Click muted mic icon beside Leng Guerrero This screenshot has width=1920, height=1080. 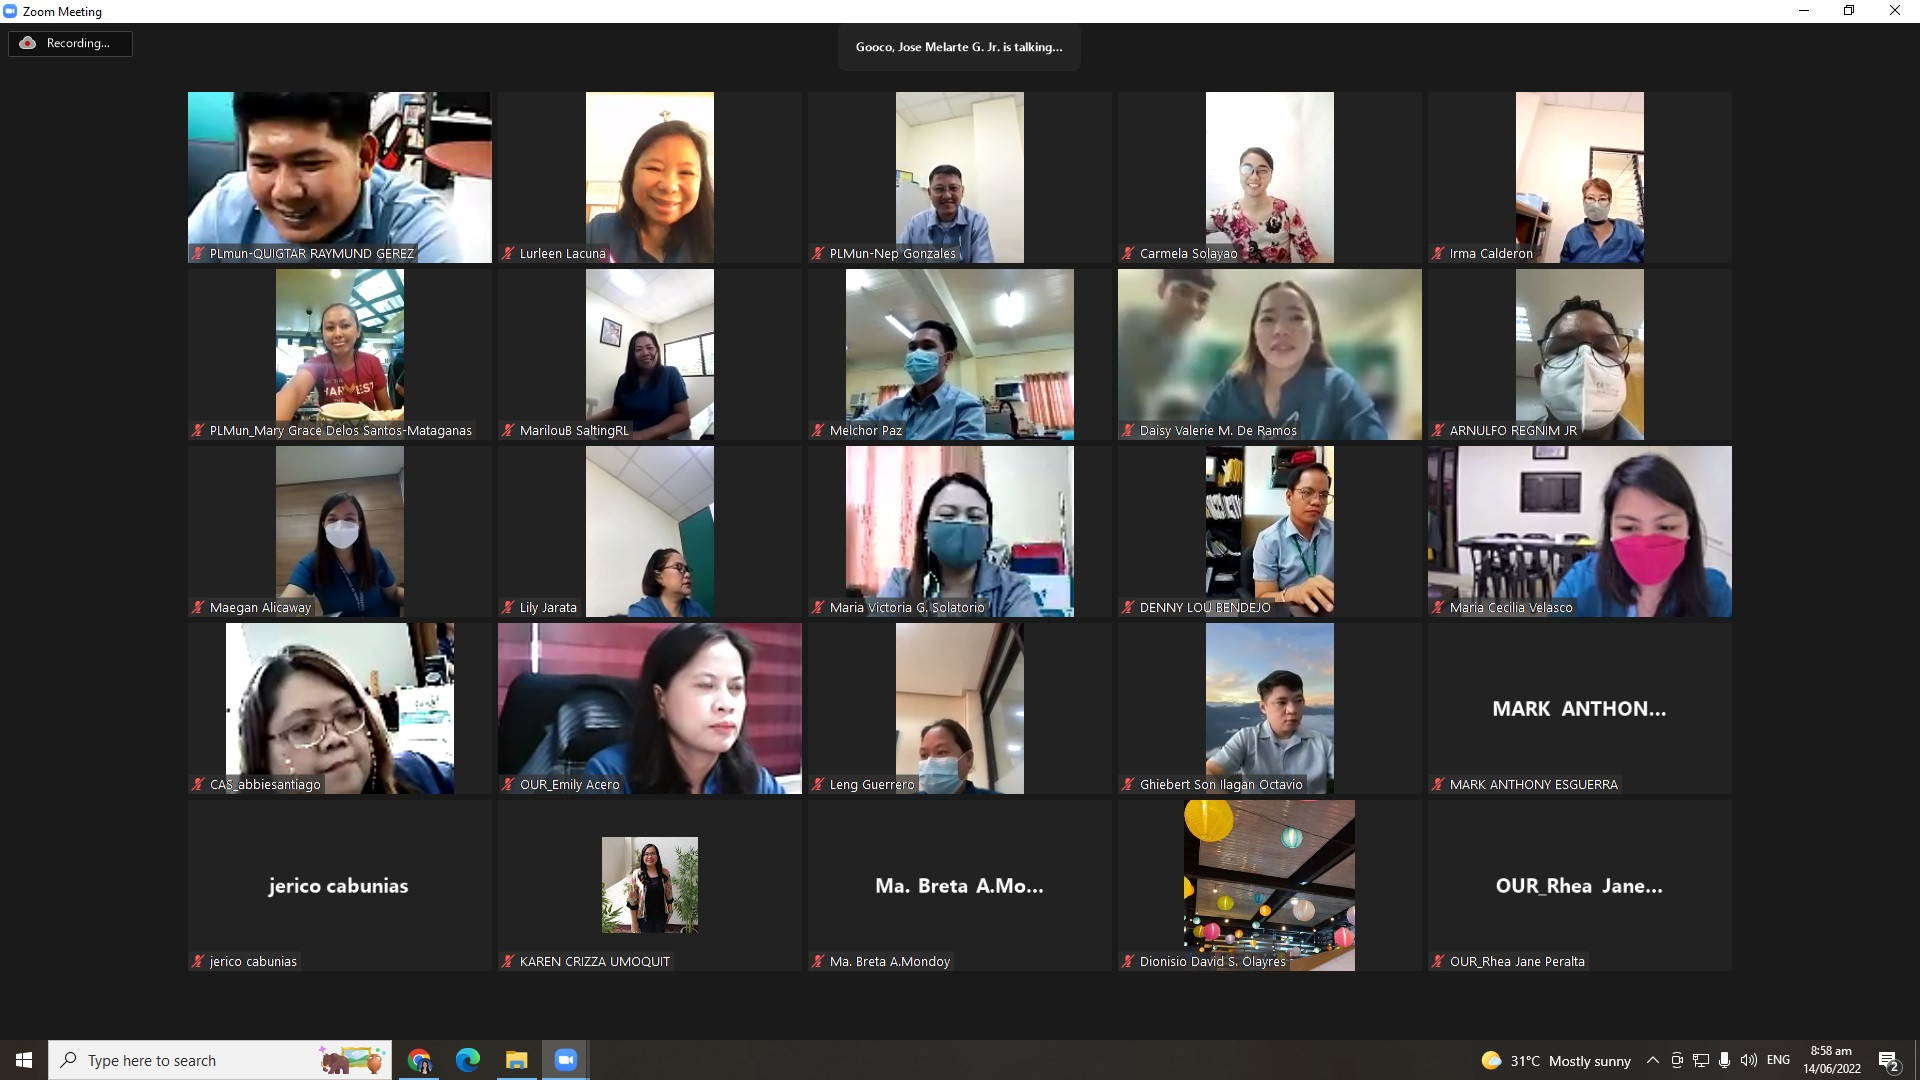[818, 785]
